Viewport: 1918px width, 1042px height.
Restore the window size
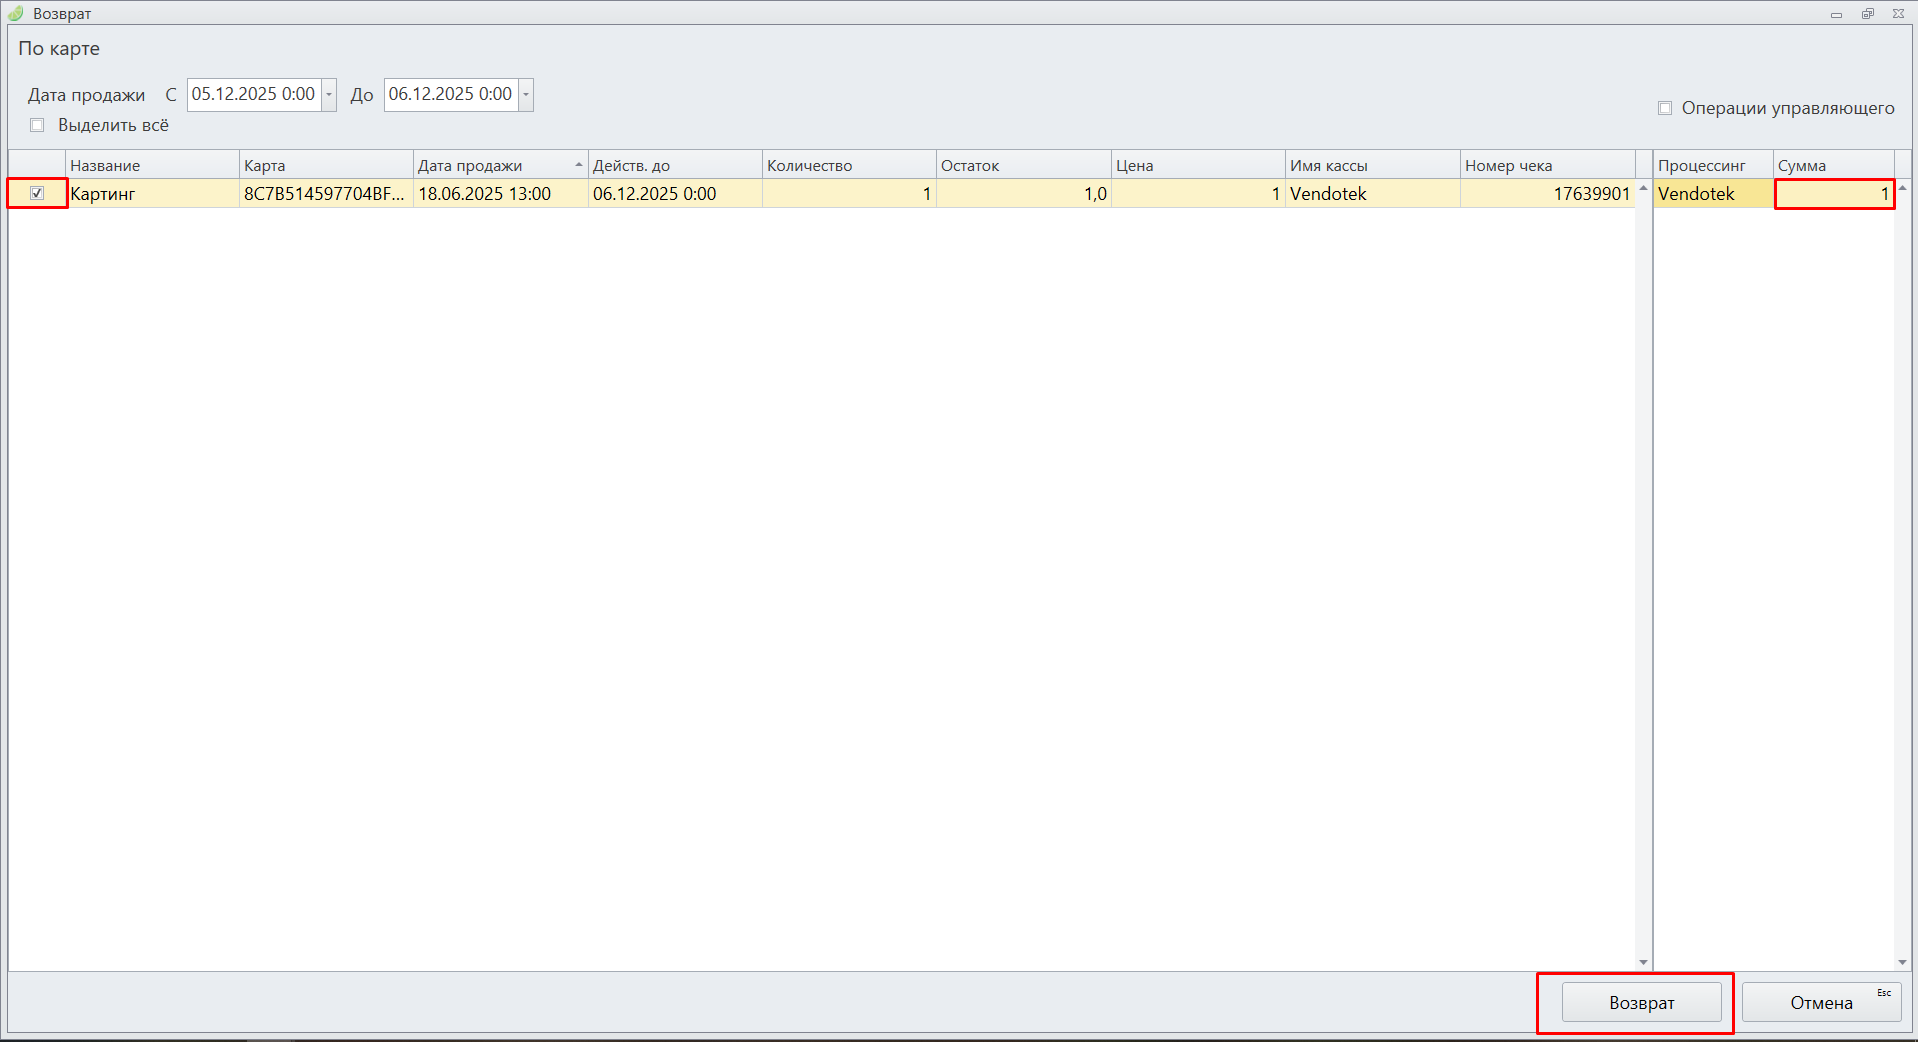pos(1867,14)
